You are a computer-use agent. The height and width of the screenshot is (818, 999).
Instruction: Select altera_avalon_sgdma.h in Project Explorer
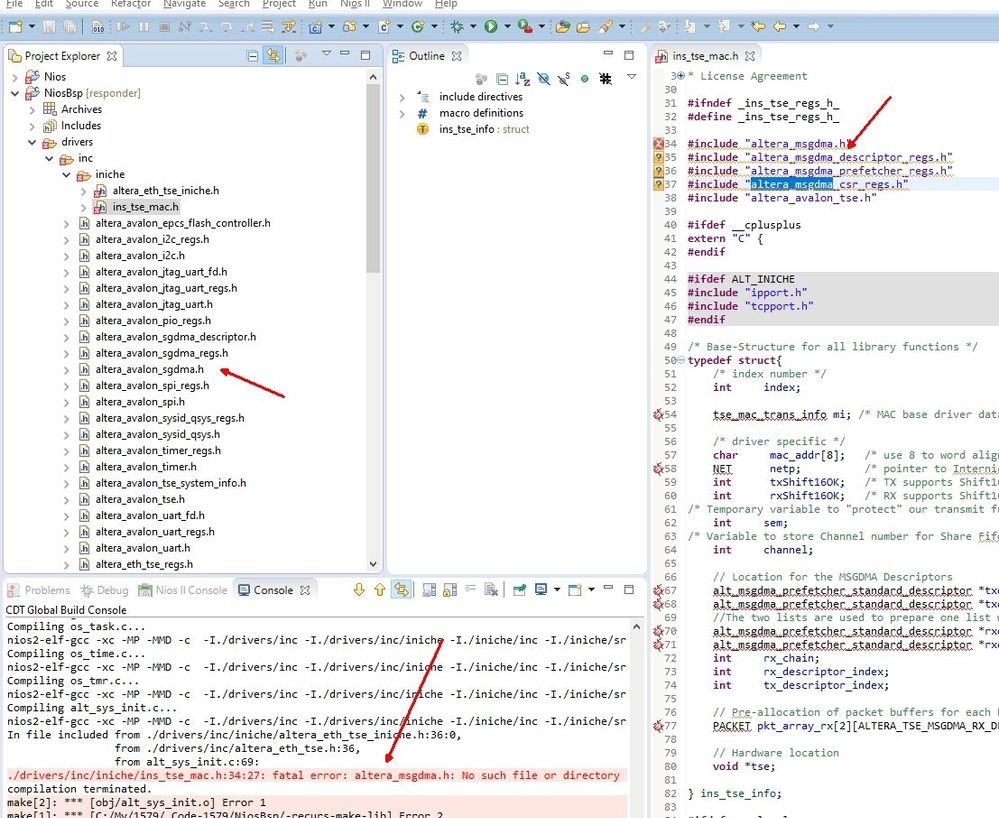(x=149, y=369)
